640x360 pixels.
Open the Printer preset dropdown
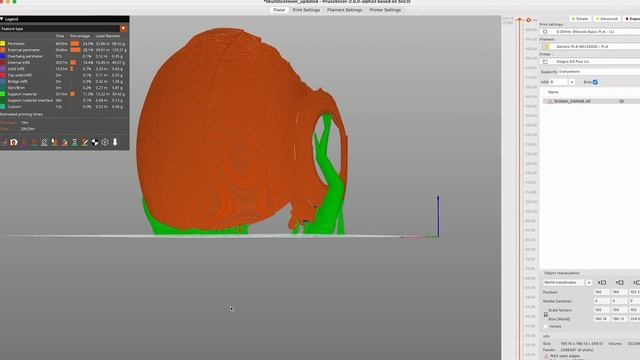(590, 61)
